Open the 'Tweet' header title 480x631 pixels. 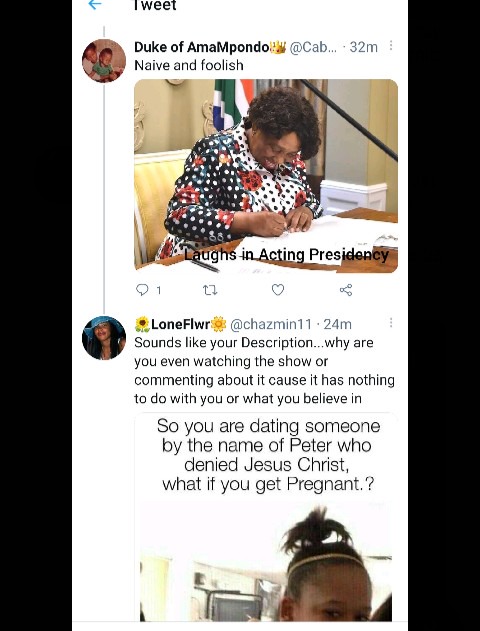(x=155, y=5)
